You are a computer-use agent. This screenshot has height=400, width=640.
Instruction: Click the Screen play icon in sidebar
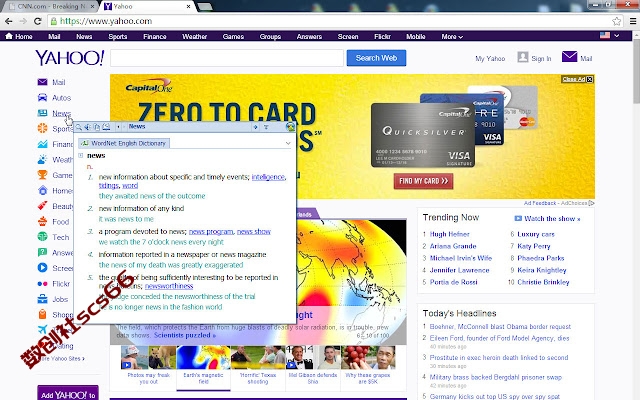point(42,268)
